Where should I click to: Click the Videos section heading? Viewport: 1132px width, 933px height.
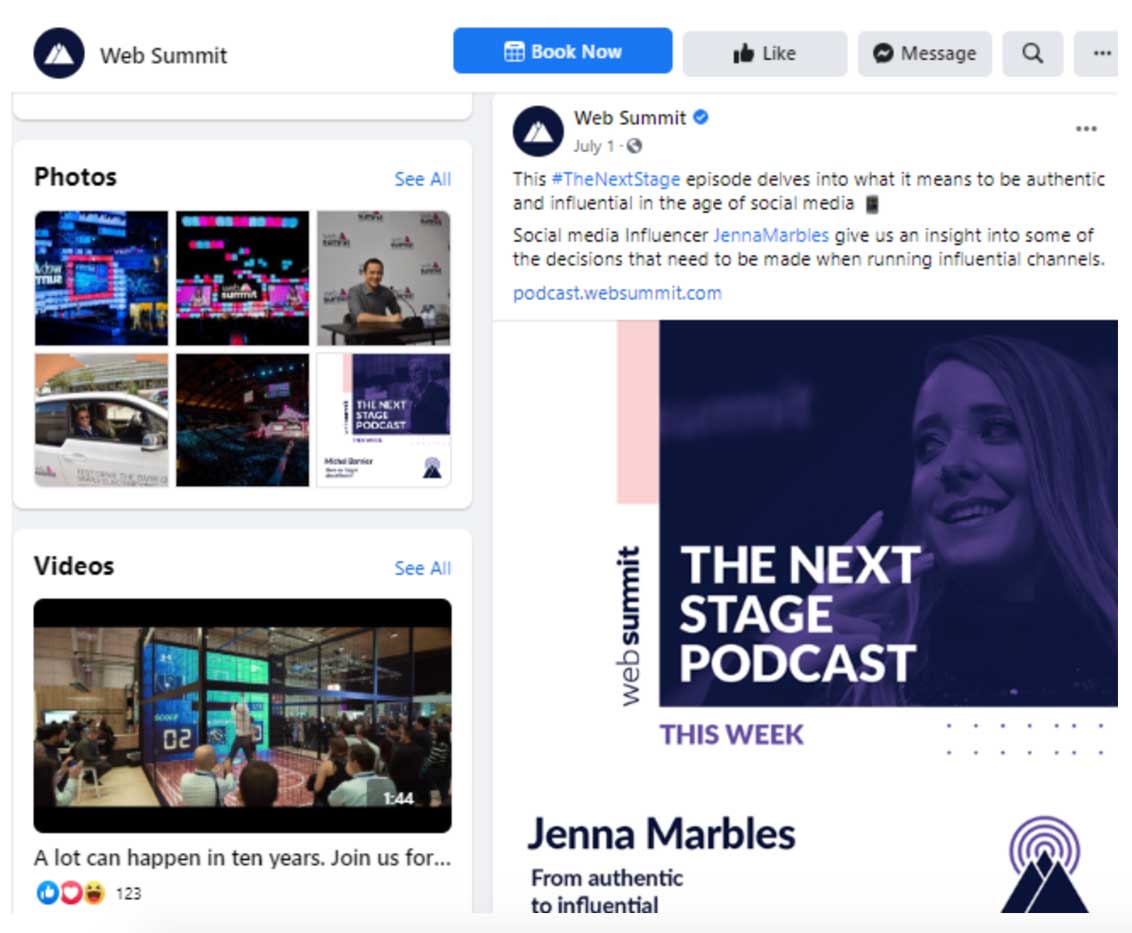tap(74, 566)
